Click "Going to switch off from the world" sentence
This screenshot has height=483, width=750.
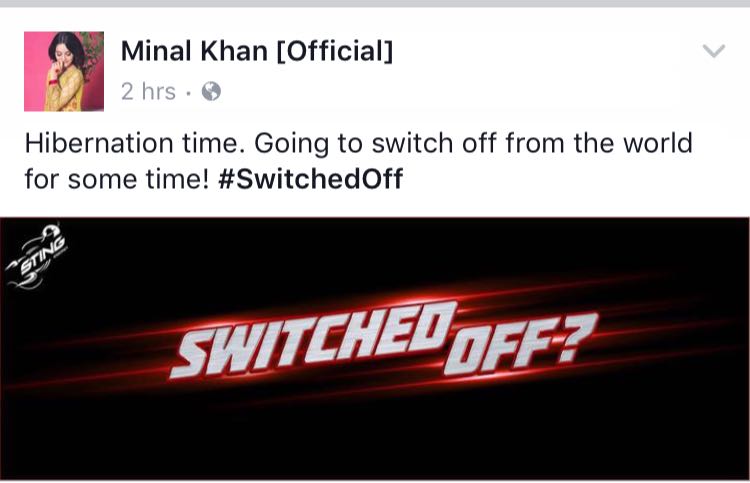[x=474, y=143]
